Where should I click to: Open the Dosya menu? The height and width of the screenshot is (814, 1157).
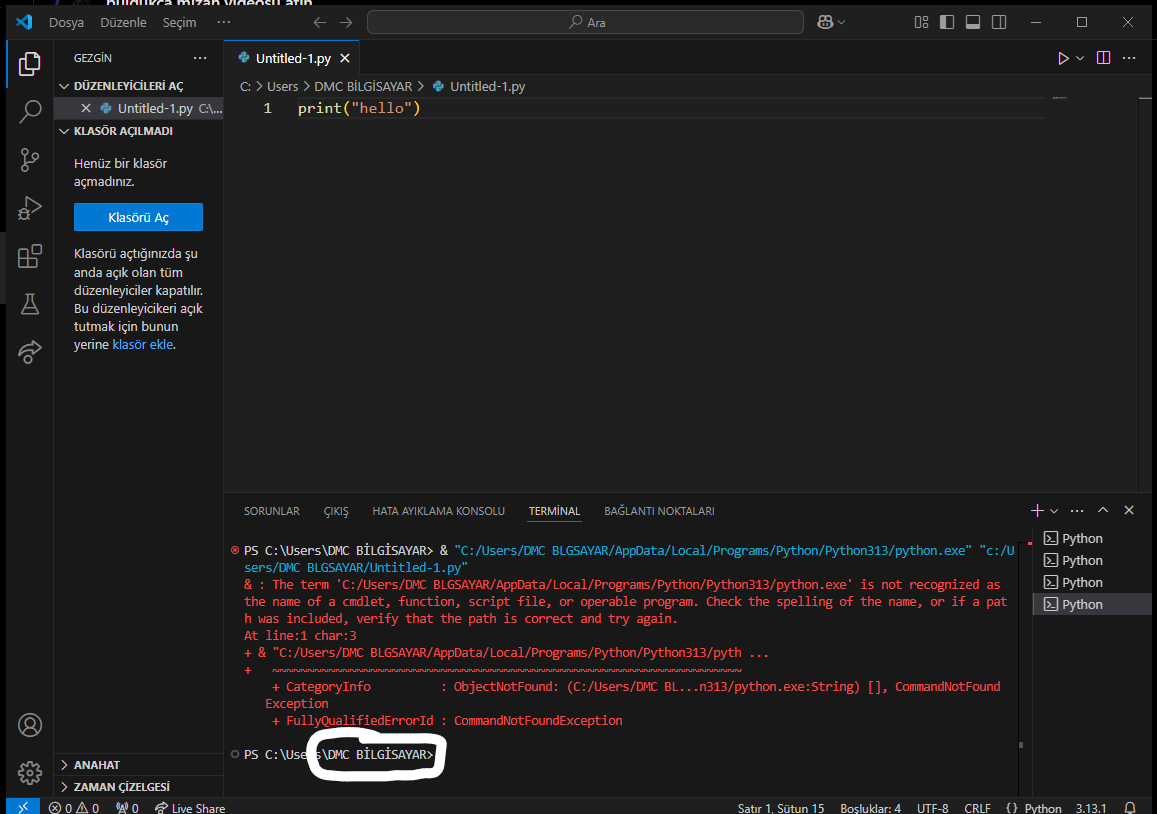[x=66, y=22]
